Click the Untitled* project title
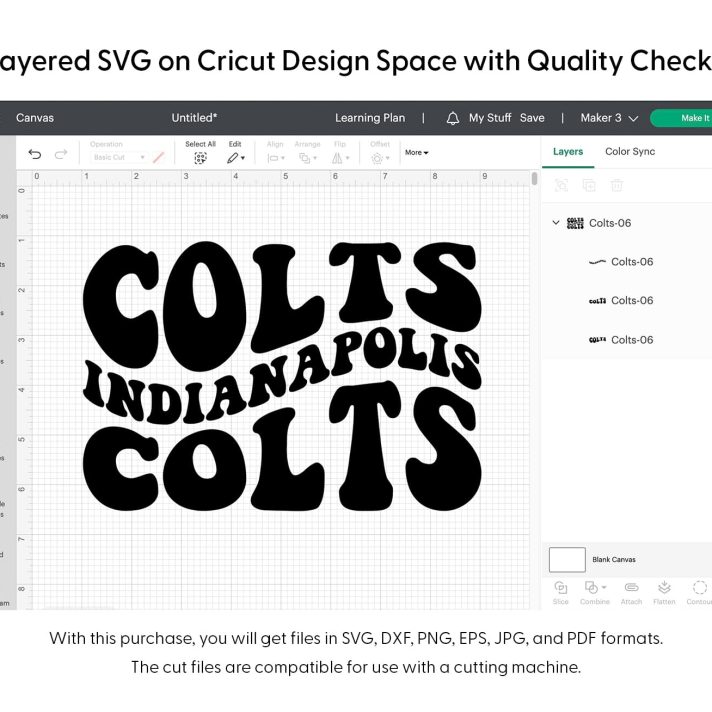The width and height of the screenshot is (712, 712). (x=194, y=118)
